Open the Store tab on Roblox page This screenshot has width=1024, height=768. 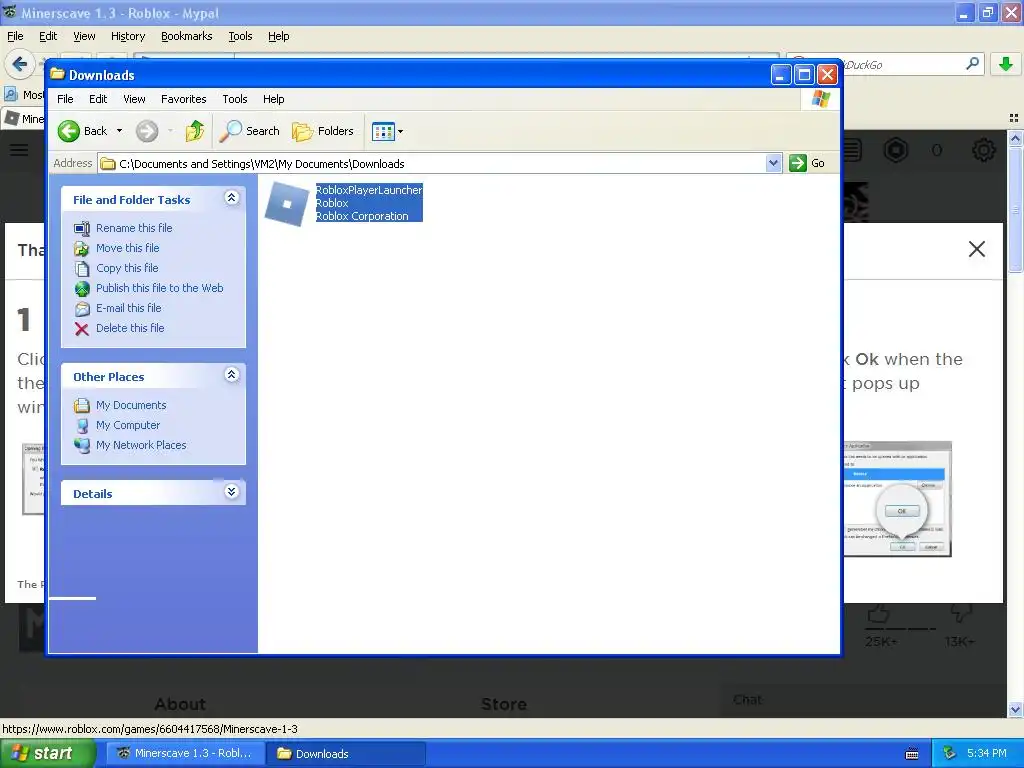click(504, 704)
